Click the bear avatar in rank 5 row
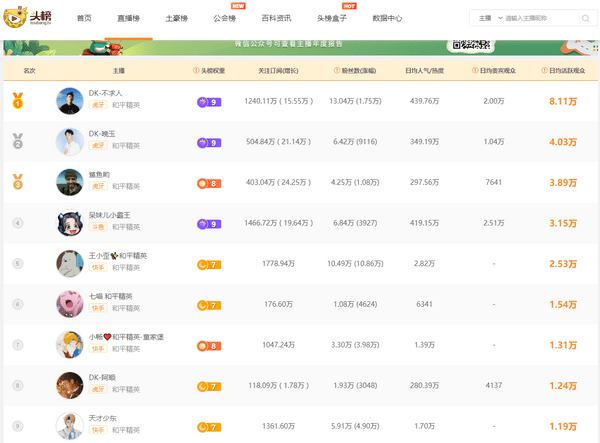The image size is (600, 443). pyautogui.click(x=70, y=264)
